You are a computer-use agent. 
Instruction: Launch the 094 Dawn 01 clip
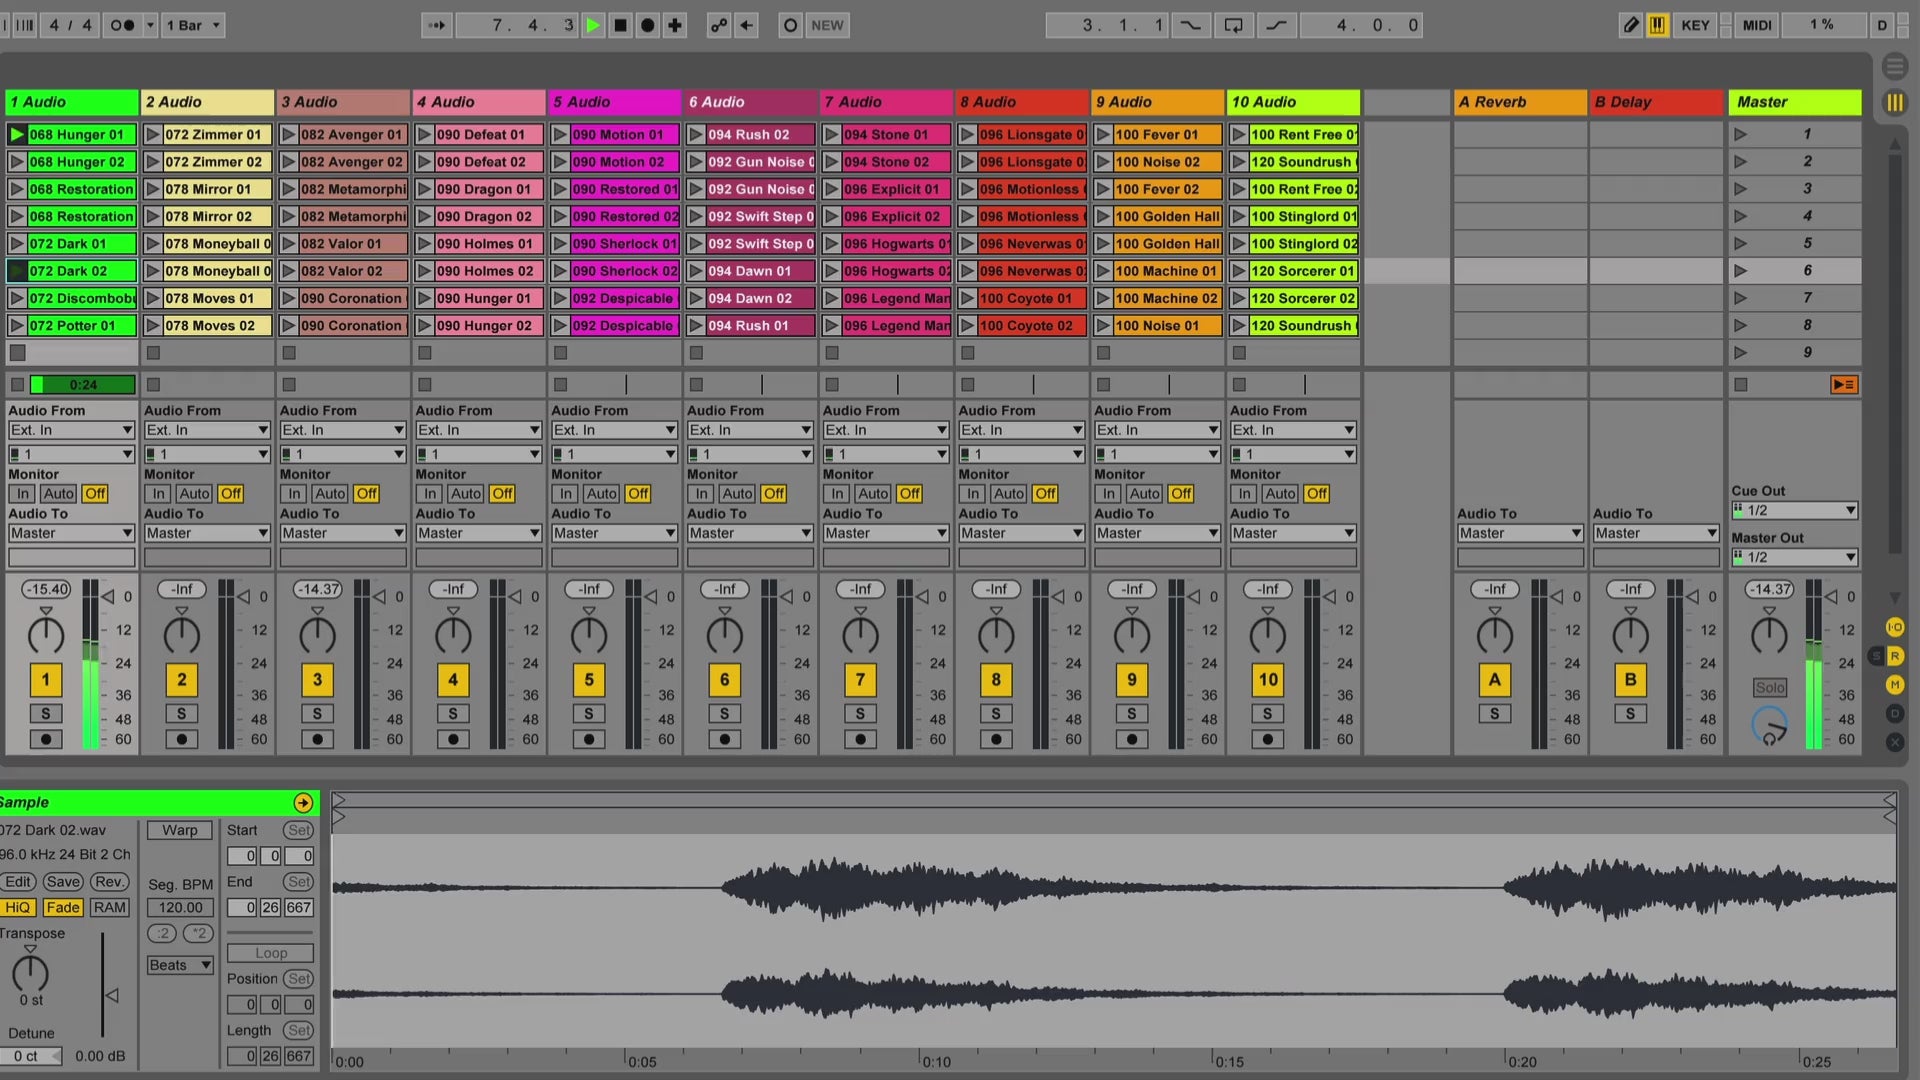695,271
